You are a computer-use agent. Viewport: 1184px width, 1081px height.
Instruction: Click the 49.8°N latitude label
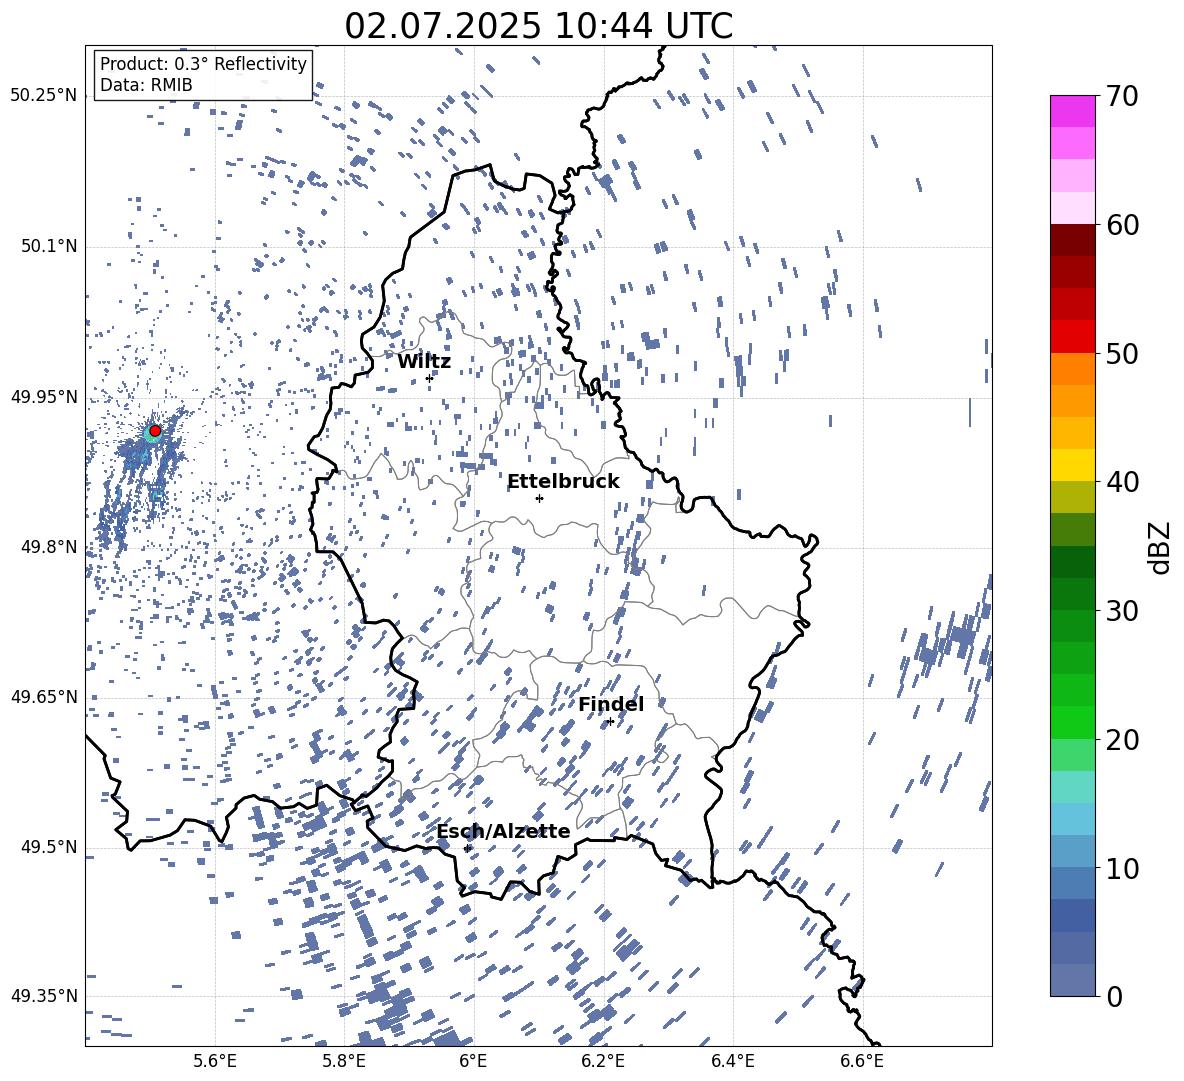(49, 547)
